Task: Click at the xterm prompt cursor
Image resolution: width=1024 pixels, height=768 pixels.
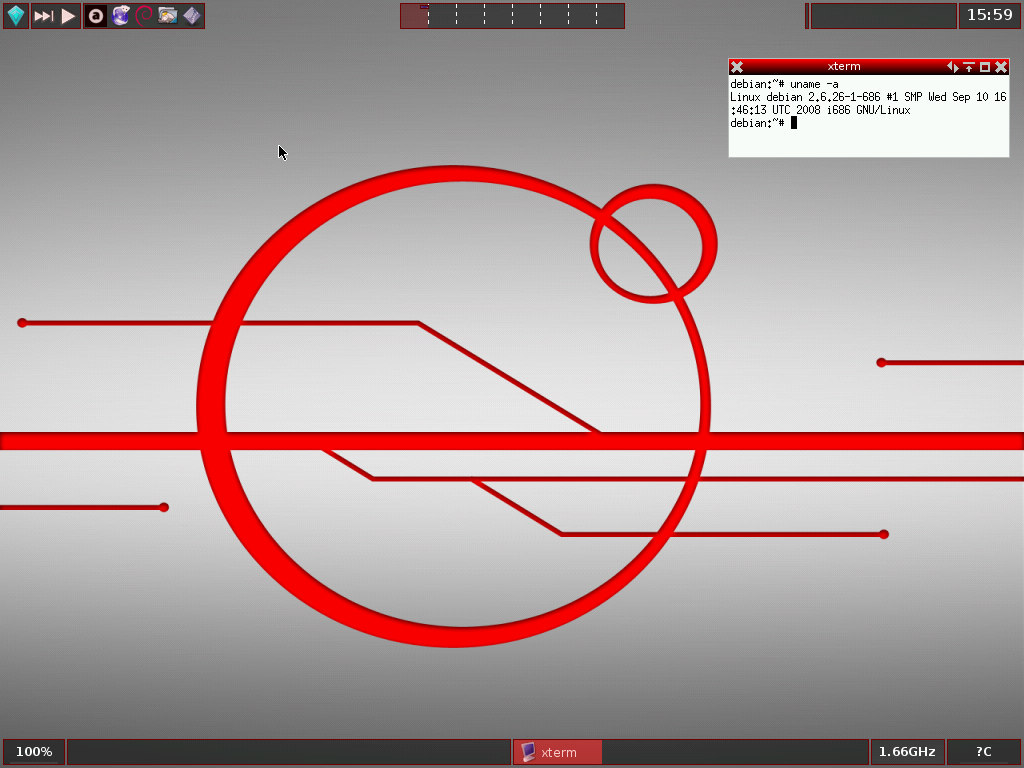Action: (794, 123)
